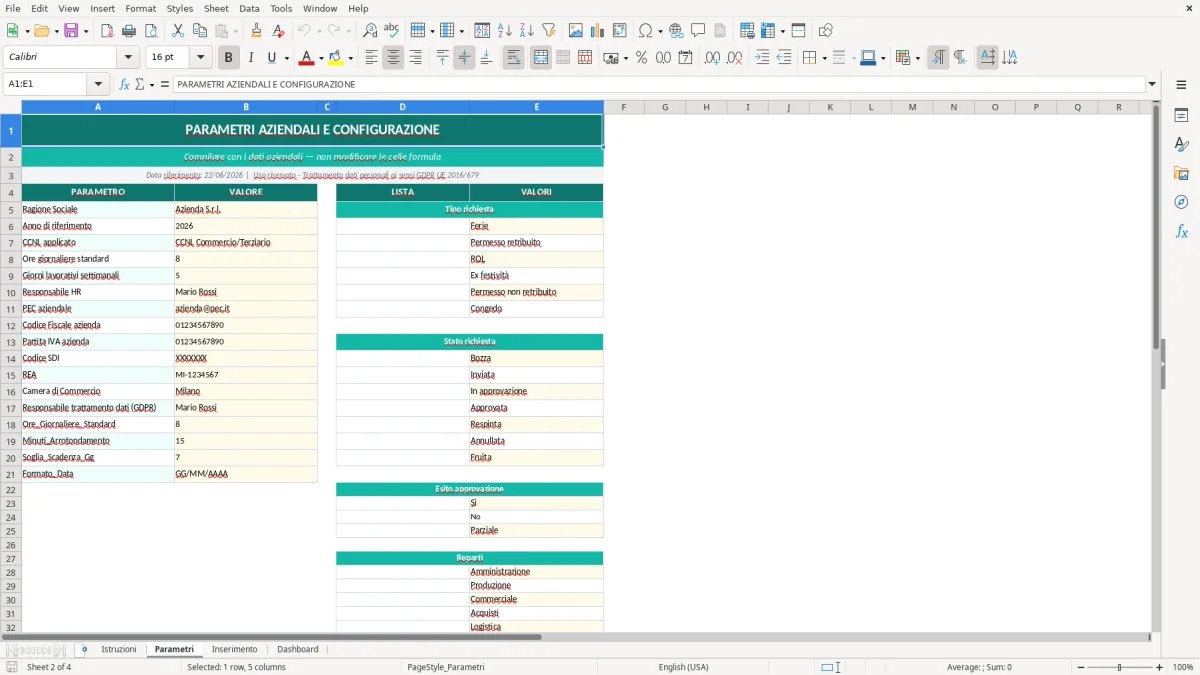Toggle Align Right

click(x=415, y=58)
